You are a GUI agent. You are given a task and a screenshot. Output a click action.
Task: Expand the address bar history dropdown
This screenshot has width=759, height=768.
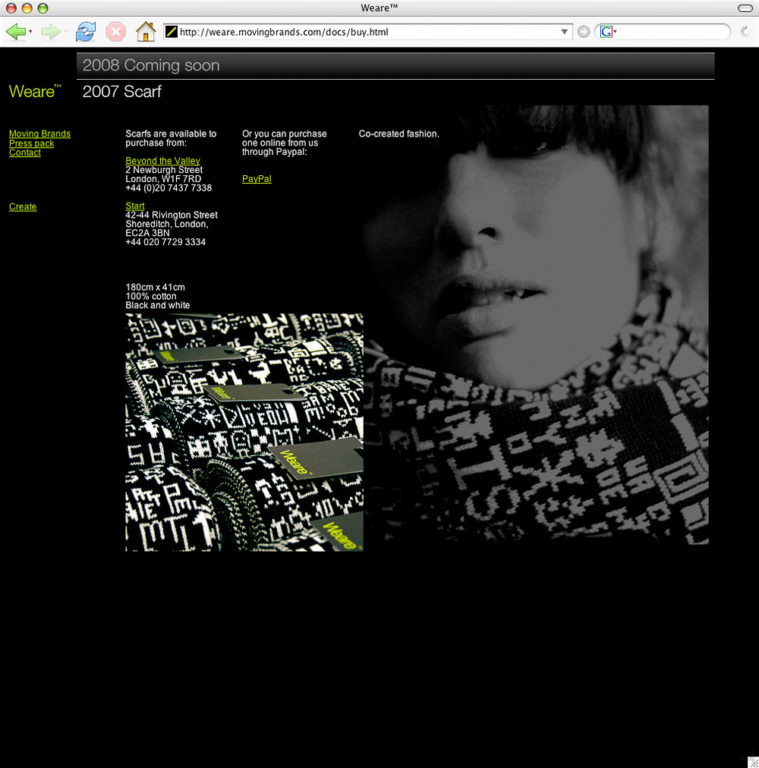click(564, 32)
